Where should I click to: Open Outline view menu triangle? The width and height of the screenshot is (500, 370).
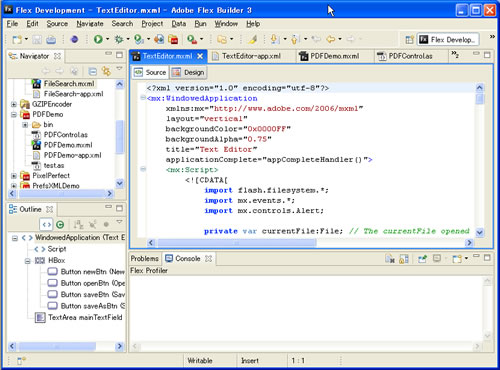[x=119, y=222]
